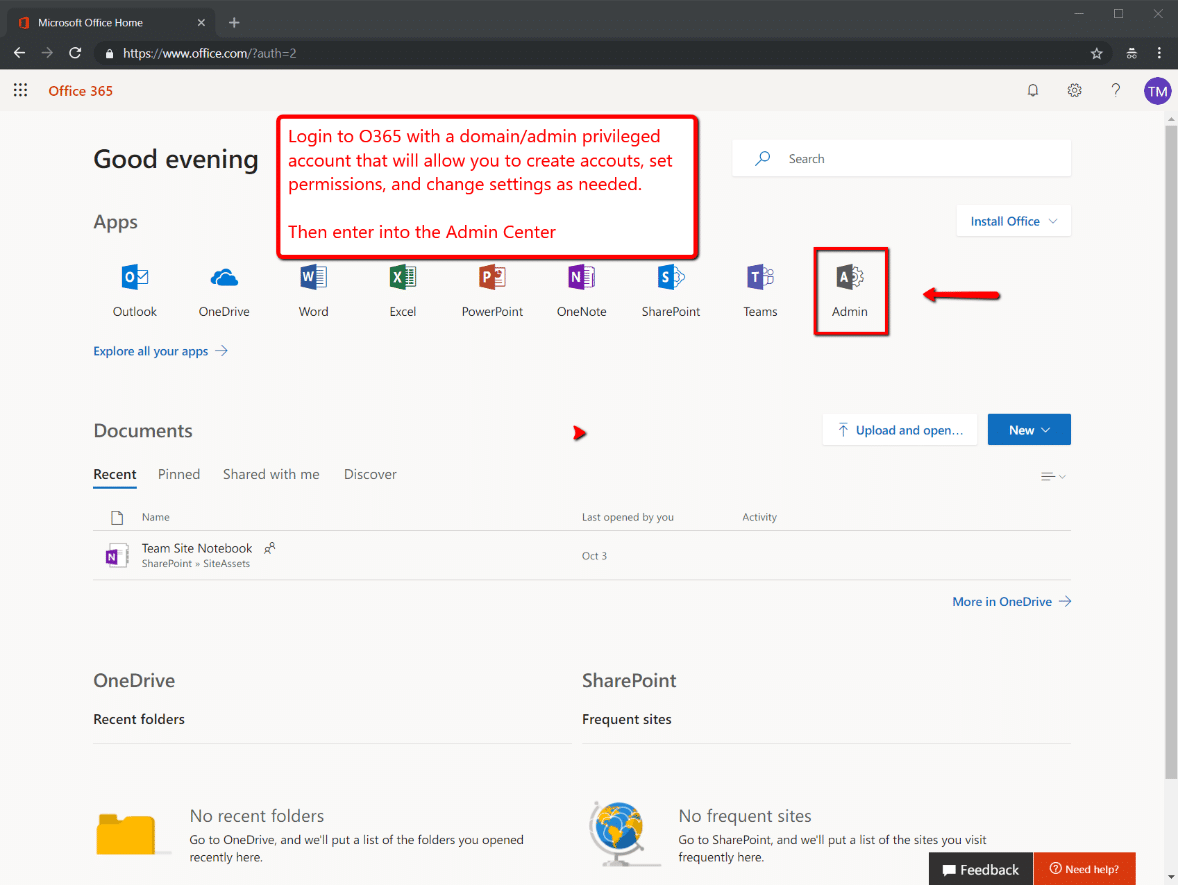The height and width of the screenshot is (885, 1178).
Task: Click the file type column icon header
Action: coord(116,517)
